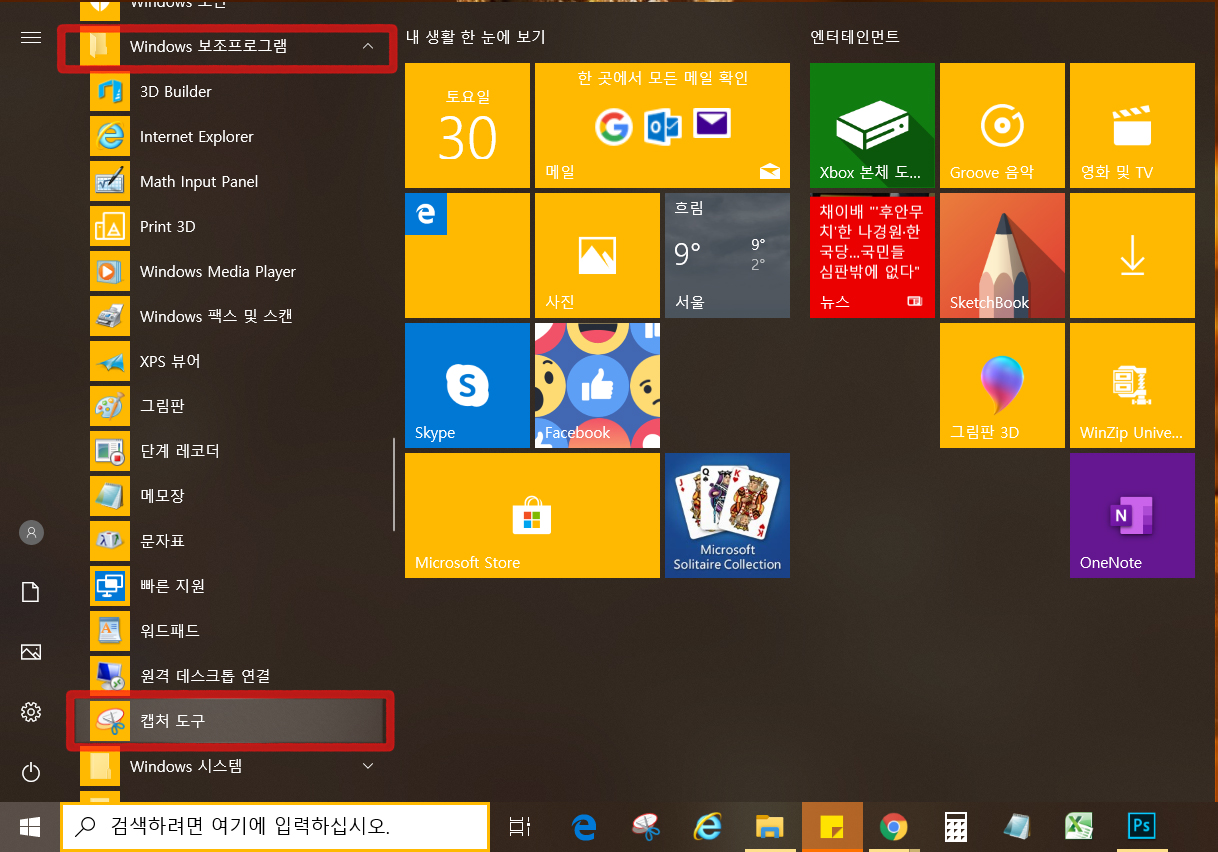Open the 뉴스 tile
Viewport: 1218px width, 852px height.
click(872, 255)
